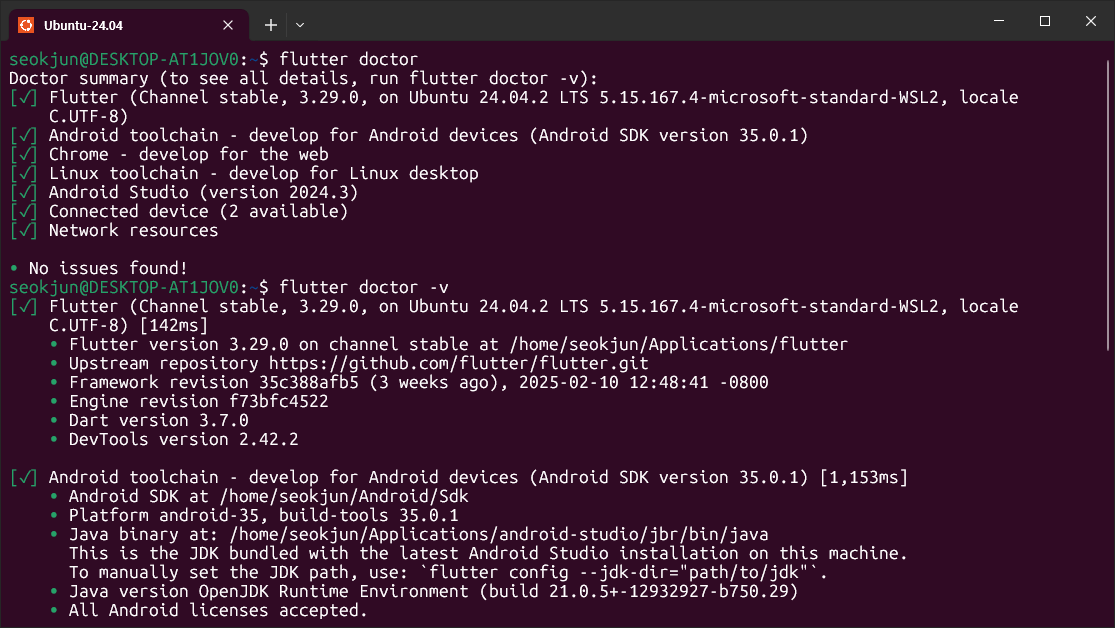This screenshot has height=628, width=1115.
Task: Click the green bullet before No issues found
Action: point(14,269)
